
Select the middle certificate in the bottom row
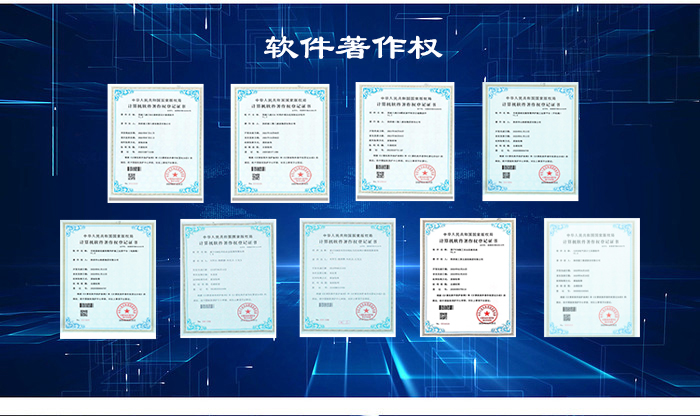349,276
